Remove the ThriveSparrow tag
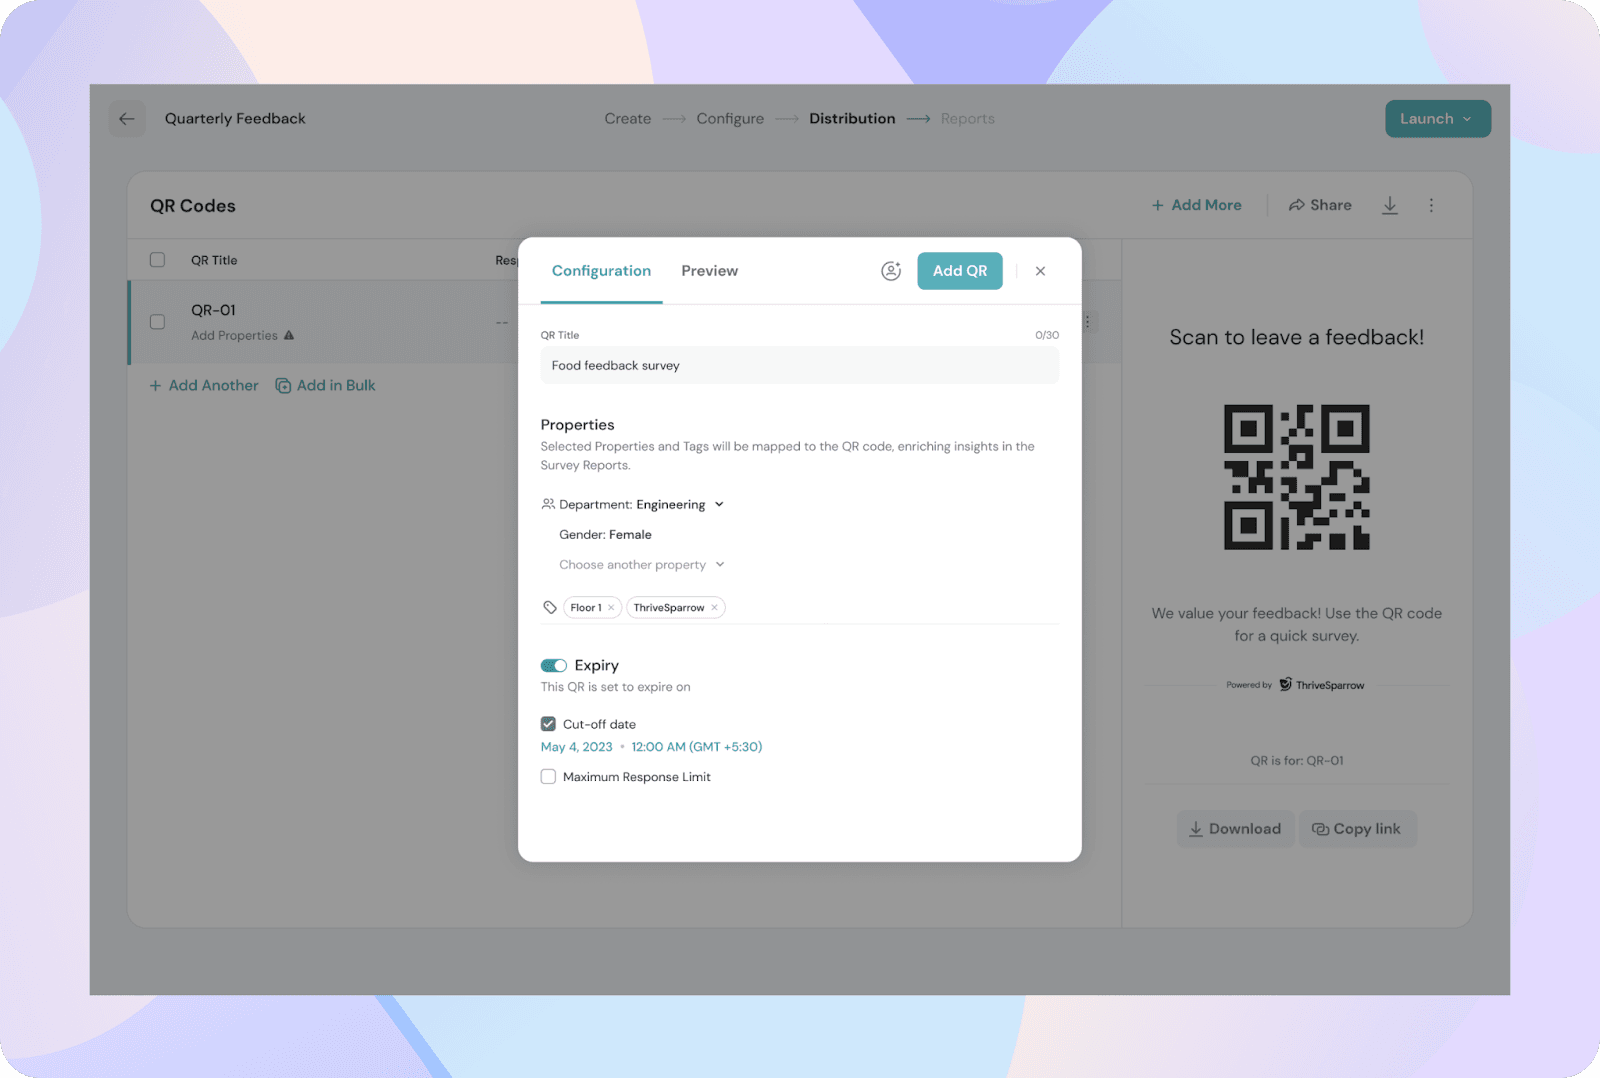This screenshot has width=1600, height=1078. (x=714, y=608)
